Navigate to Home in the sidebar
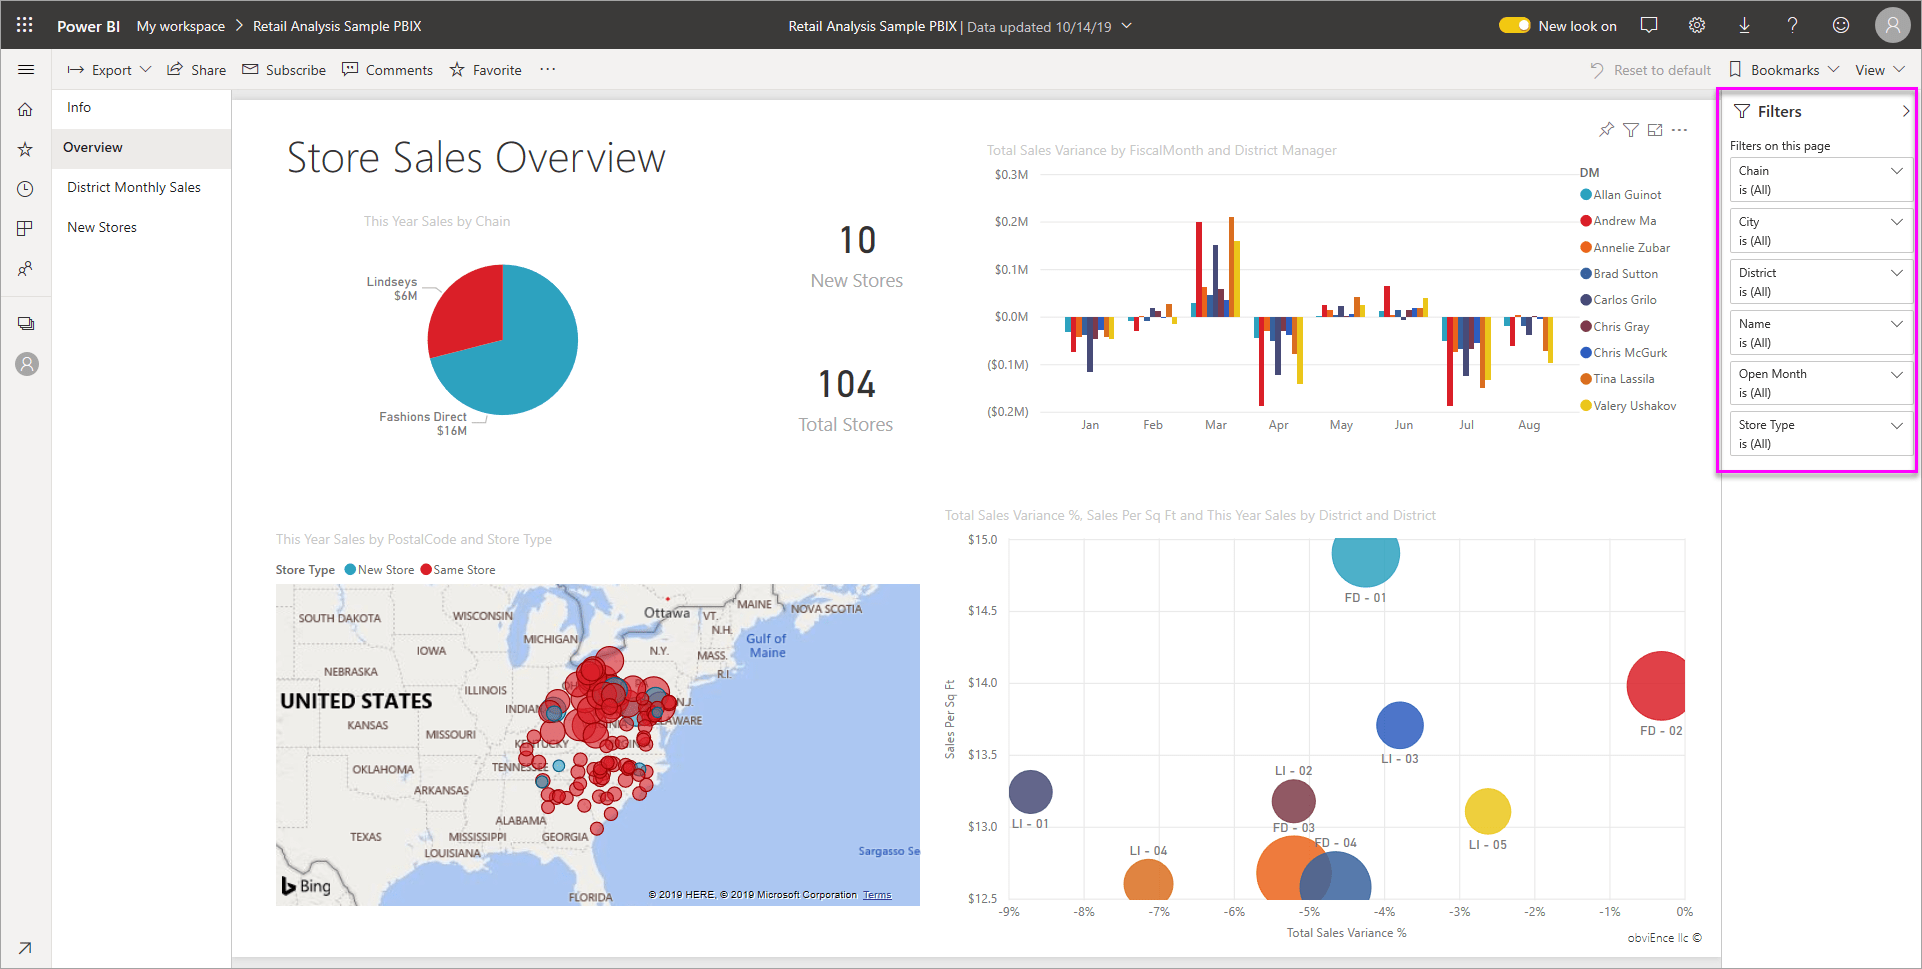 [25, 109]
